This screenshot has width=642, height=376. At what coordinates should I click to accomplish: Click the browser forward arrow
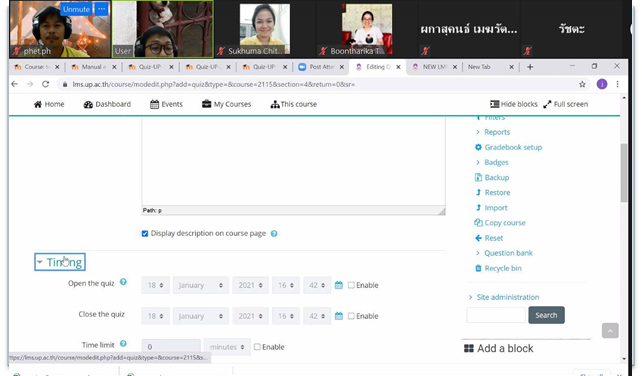click(30, 84)
